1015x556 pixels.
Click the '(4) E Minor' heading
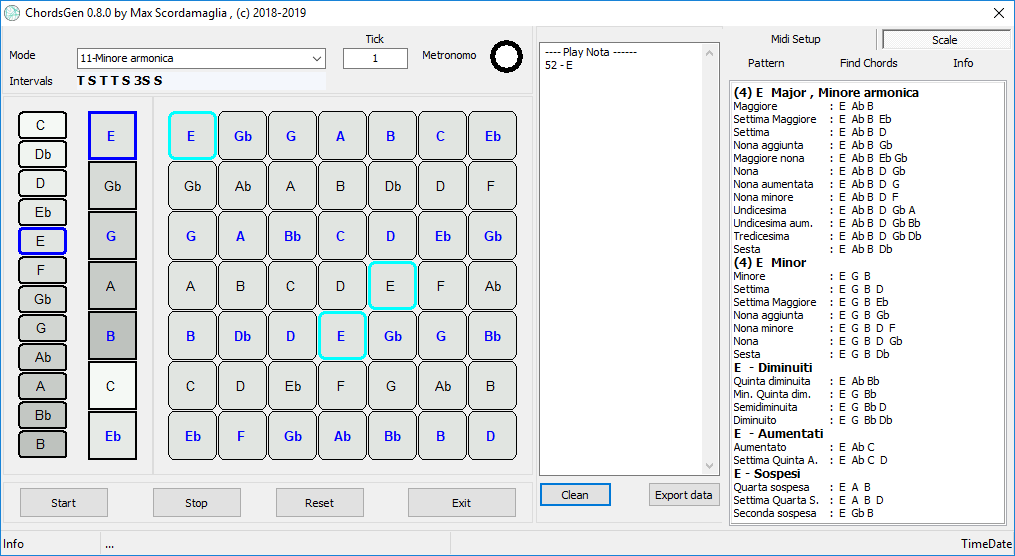pyautogui.click(x=770, y=263)
